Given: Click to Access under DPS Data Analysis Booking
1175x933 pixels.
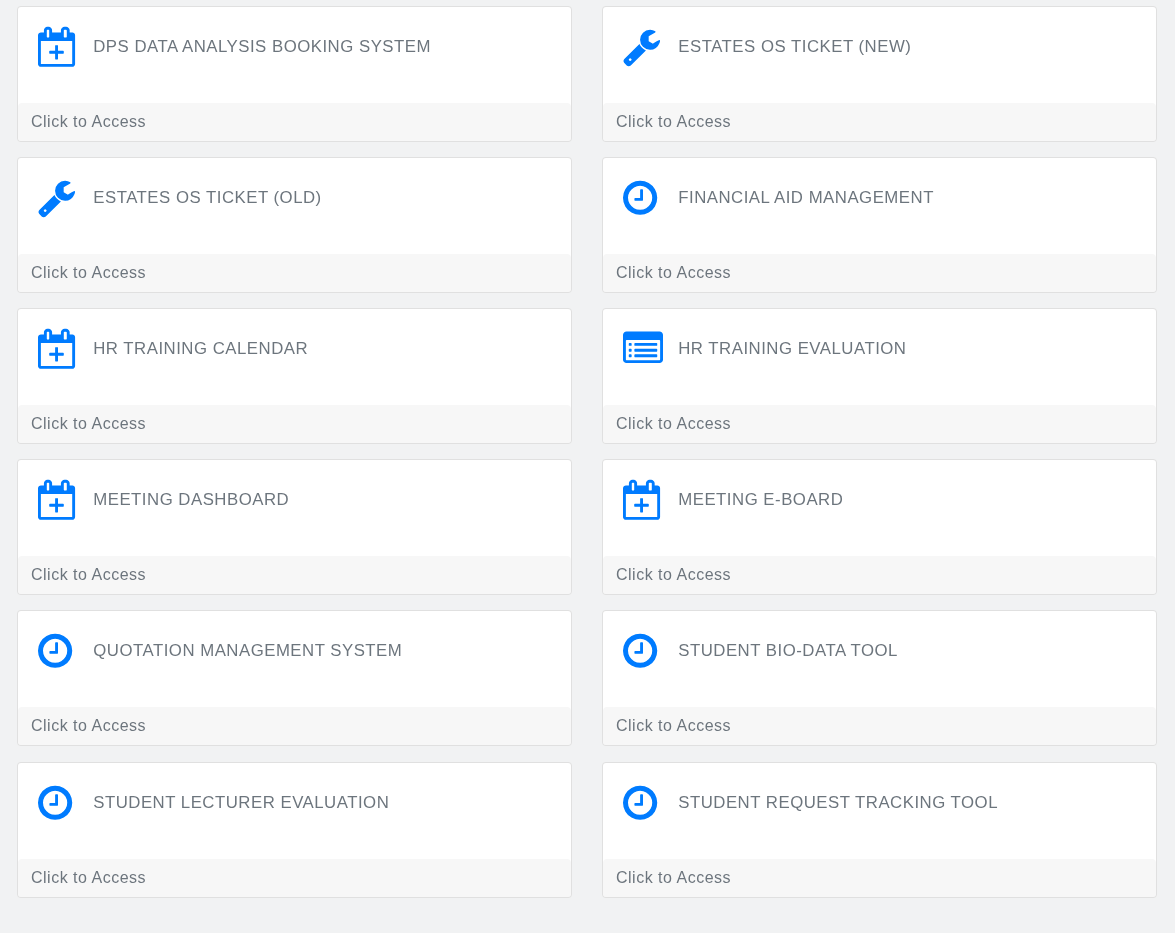Looking at the screenshot, I should [x=88, y=121].
